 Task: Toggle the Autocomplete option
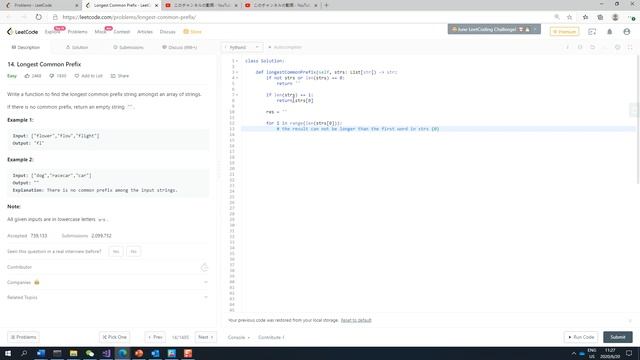284,47
